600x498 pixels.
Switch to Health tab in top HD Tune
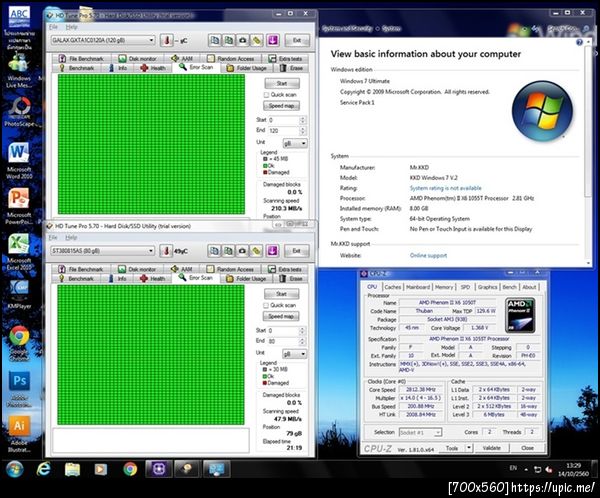click(x=153, y=68)
